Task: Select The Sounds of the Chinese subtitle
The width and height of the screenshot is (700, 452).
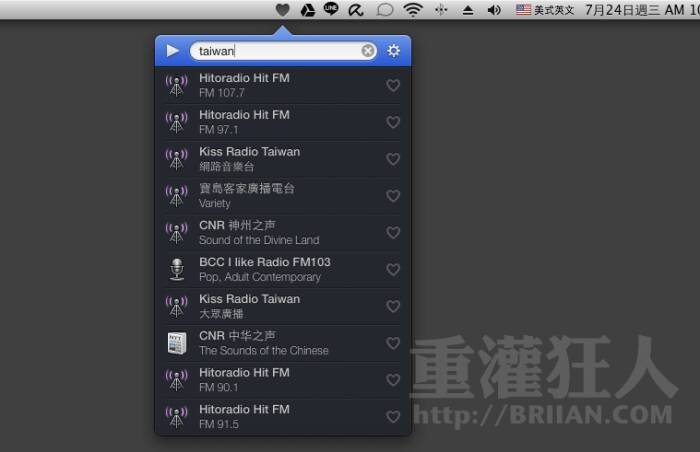Action: pyautogui.click(x=264, y=351)
